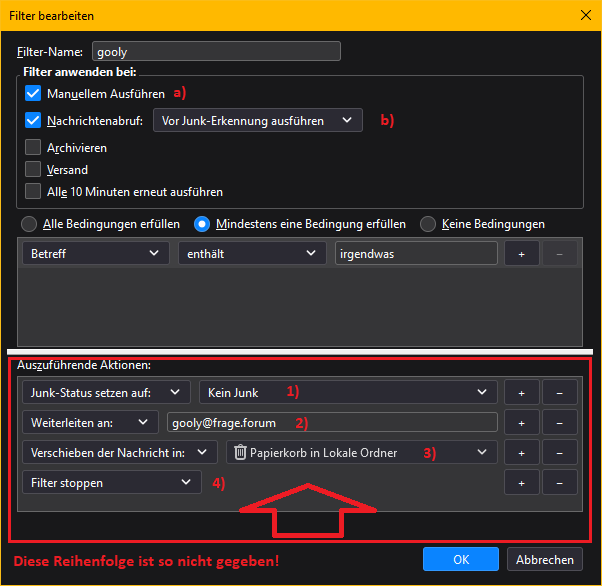Remove the Filter stoppen action row
The image size is (602, 586).
pos(559,483)
